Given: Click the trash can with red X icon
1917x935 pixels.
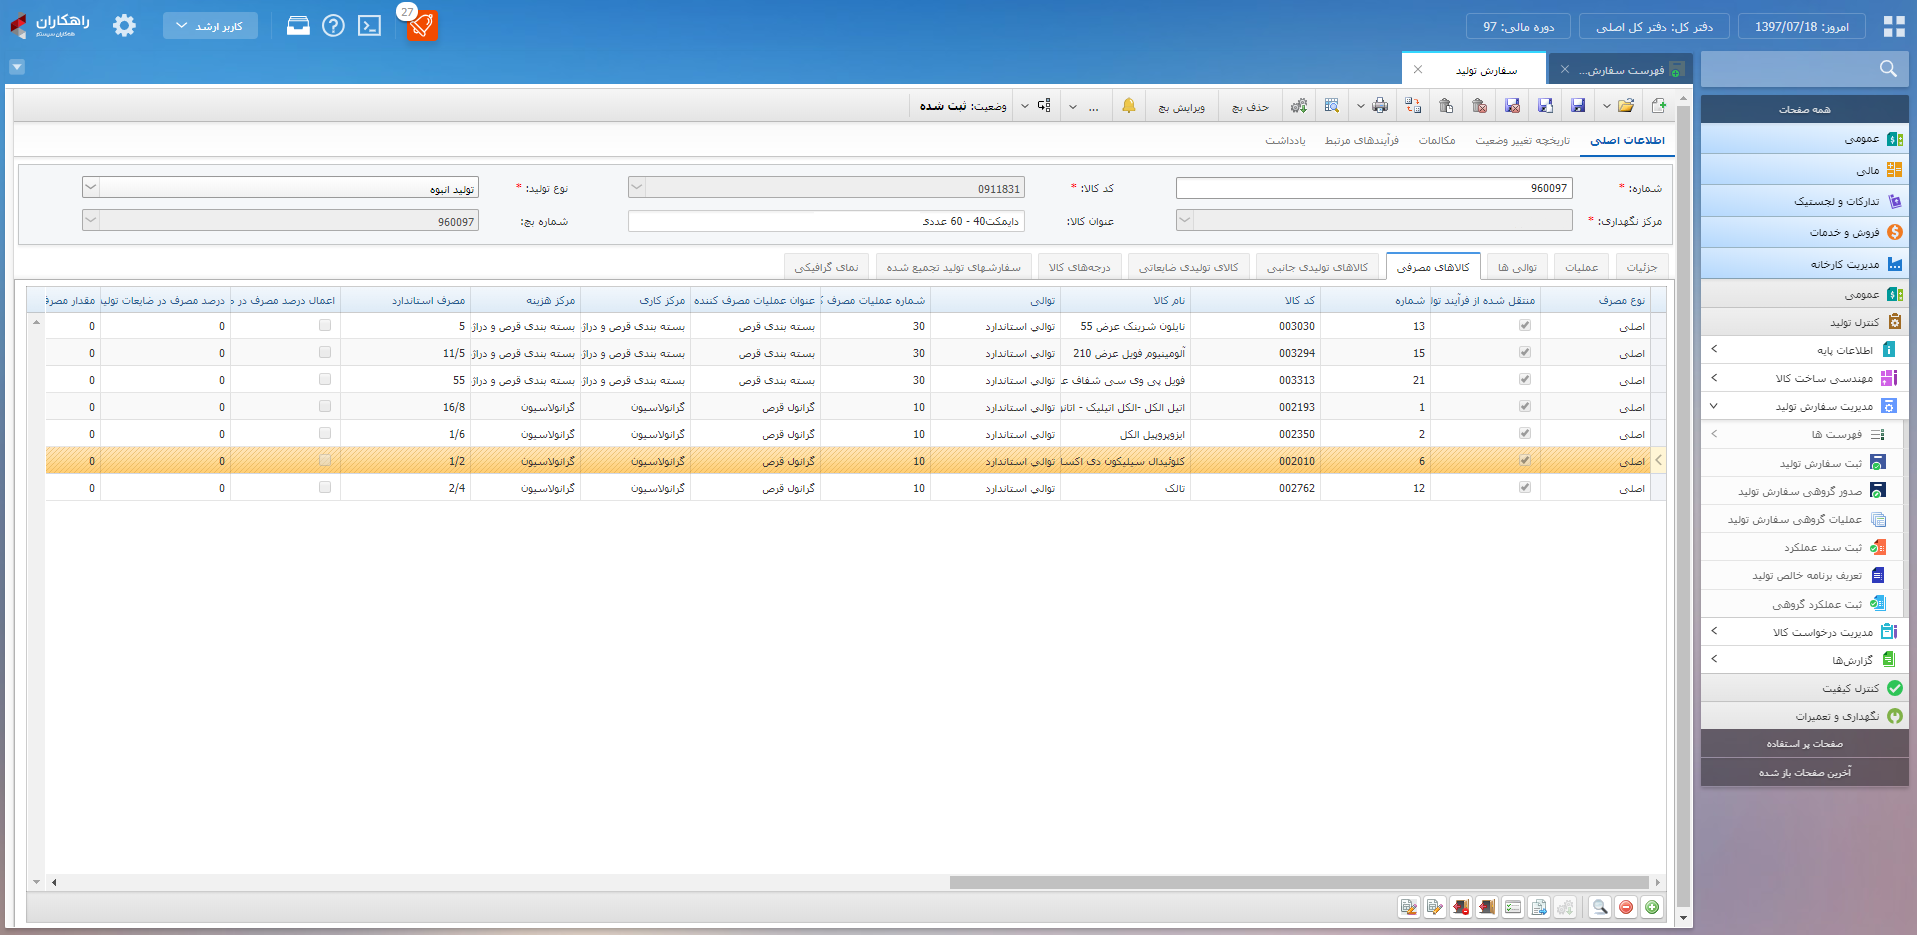Looking at the screenshot, I should 1479,106.
